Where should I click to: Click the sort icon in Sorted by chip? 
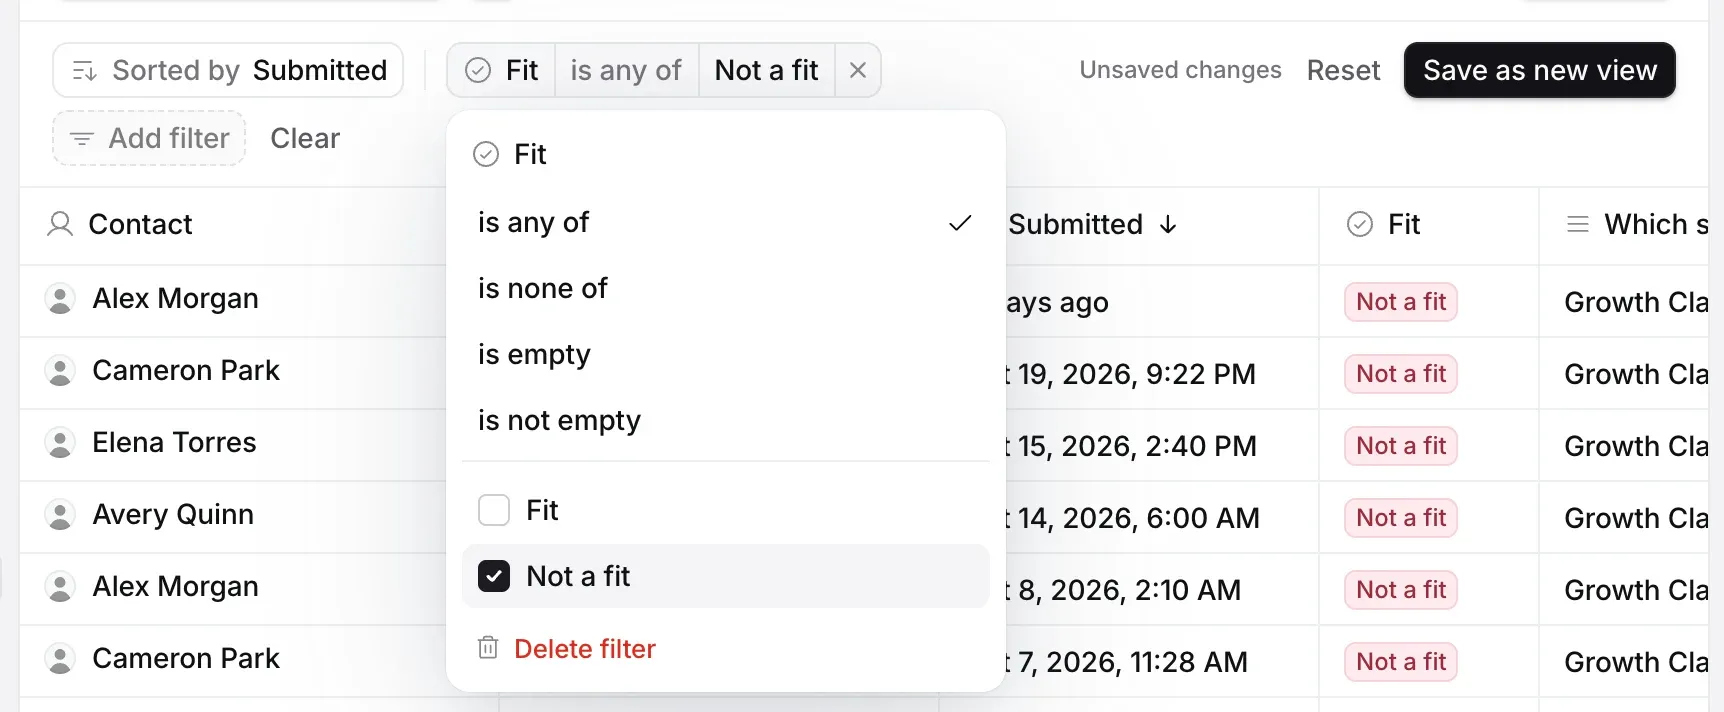click(85, 71)
